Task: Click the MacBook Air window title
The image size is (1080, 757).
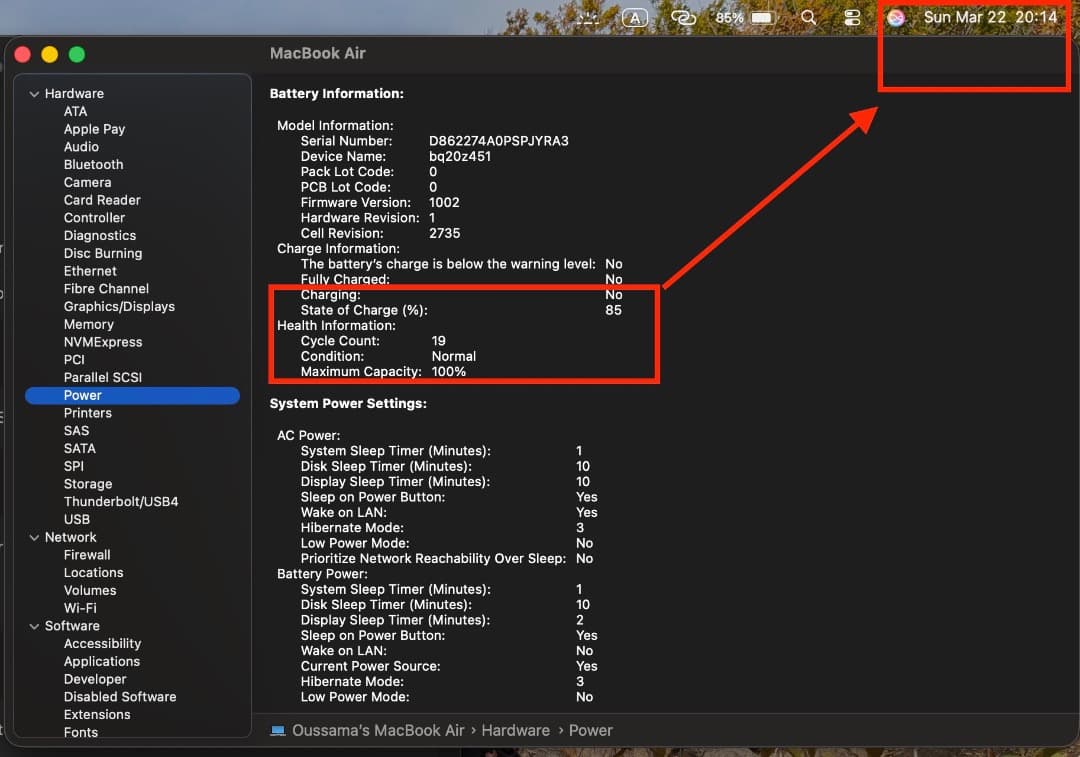Action: pyautogui.click(x=318, y=53)
